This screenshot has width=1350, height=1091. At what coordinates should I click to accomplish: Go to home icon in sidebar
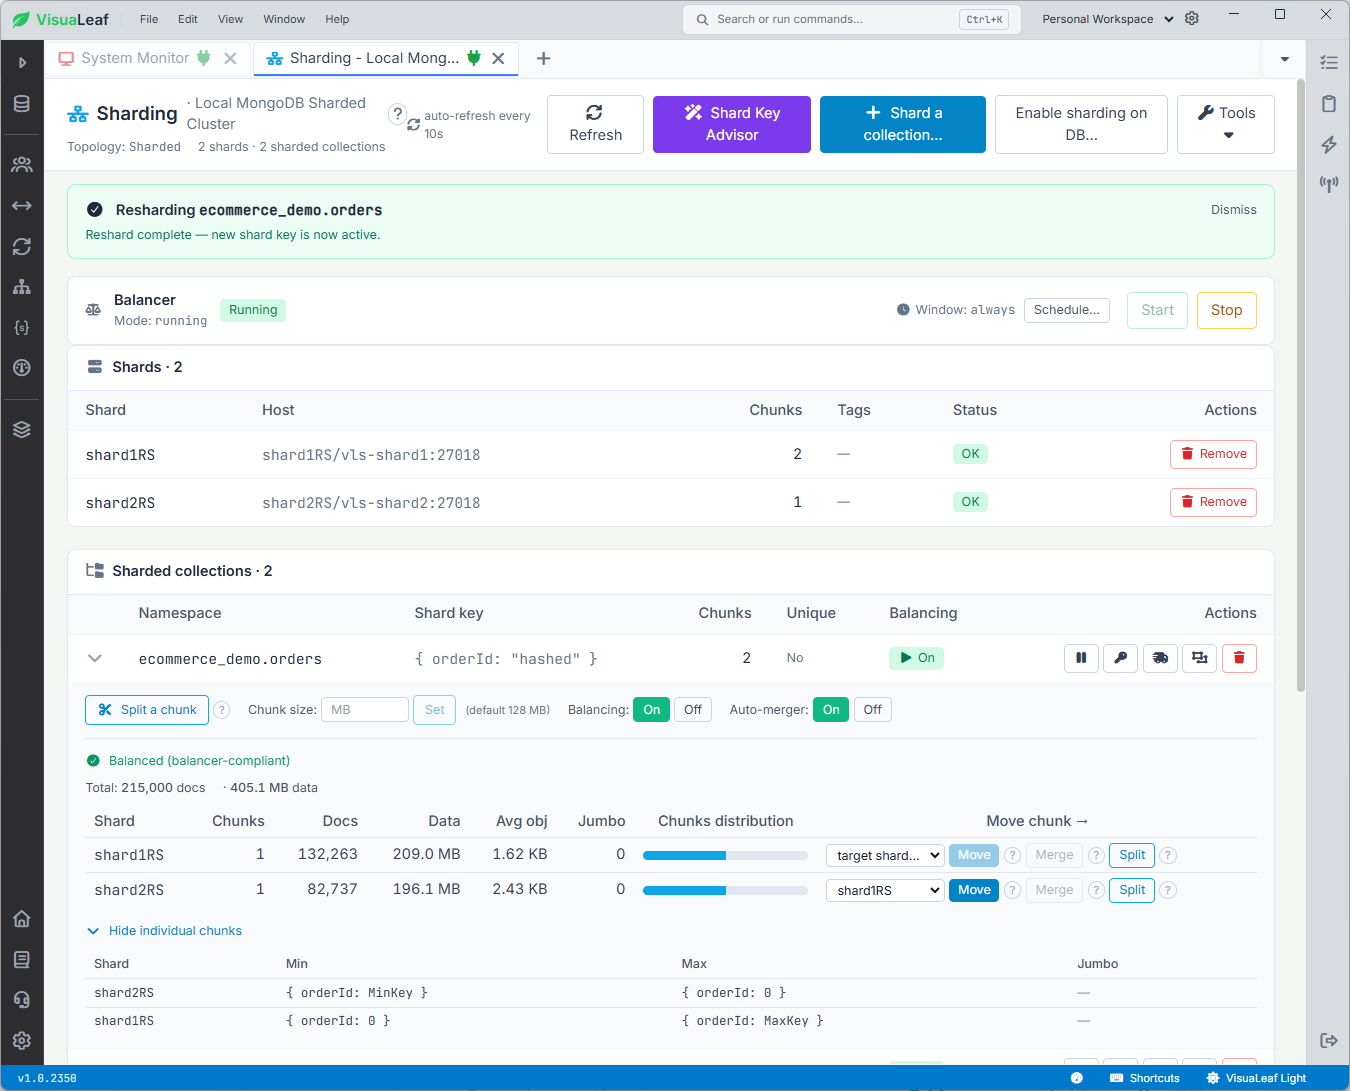point(22,919)
